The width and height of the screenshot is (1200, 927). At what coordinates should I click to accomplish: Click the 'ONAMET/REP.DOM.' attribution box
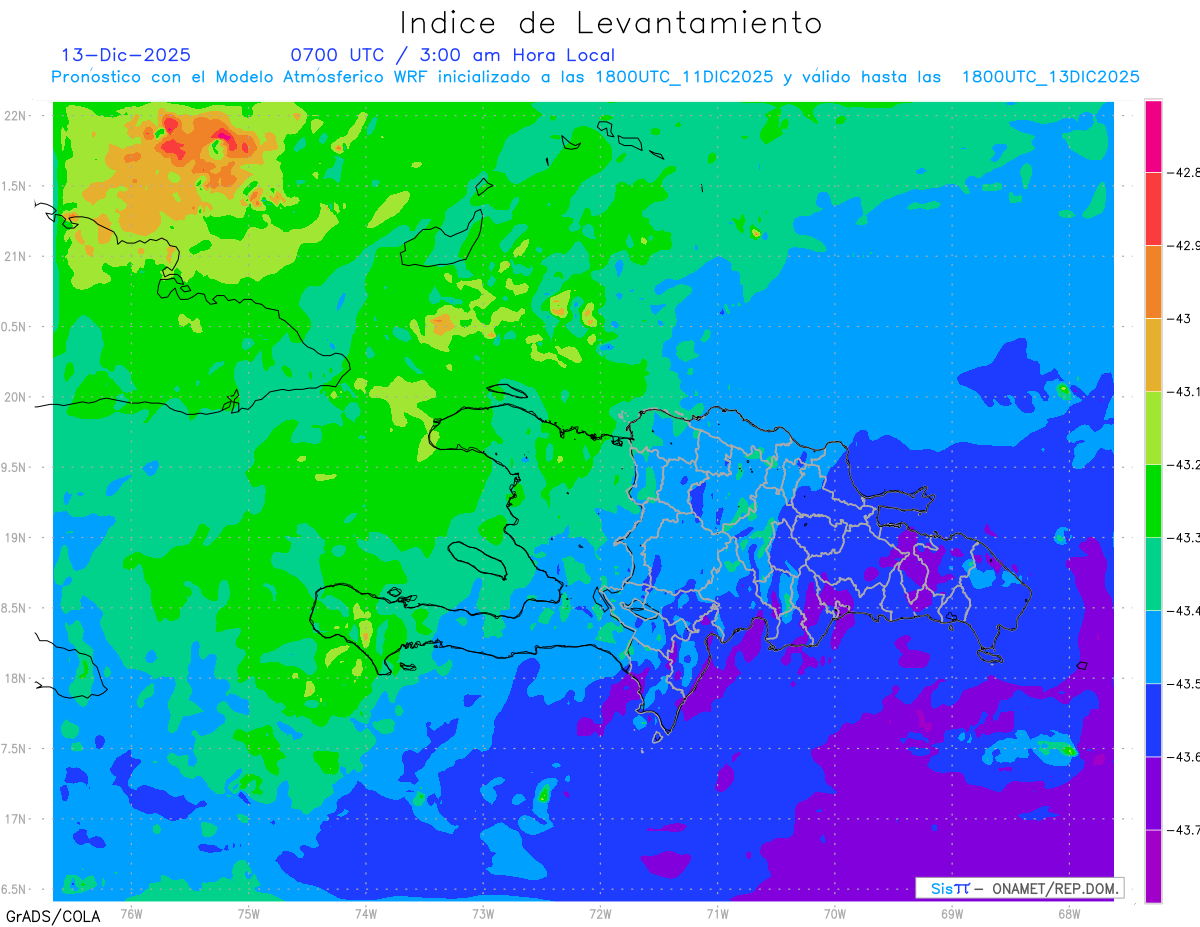pyautogui.click(x=1019, y=888)
